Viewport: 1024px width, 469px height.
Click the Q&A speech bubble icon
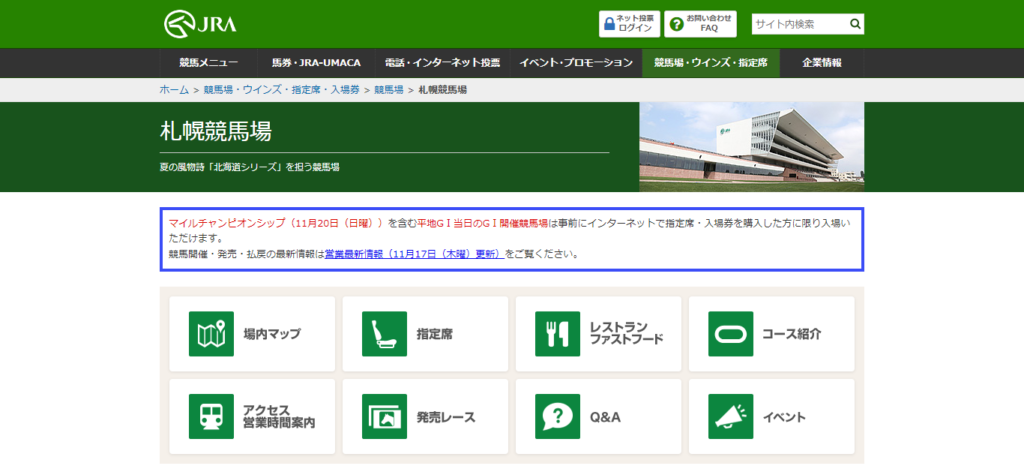557,416
